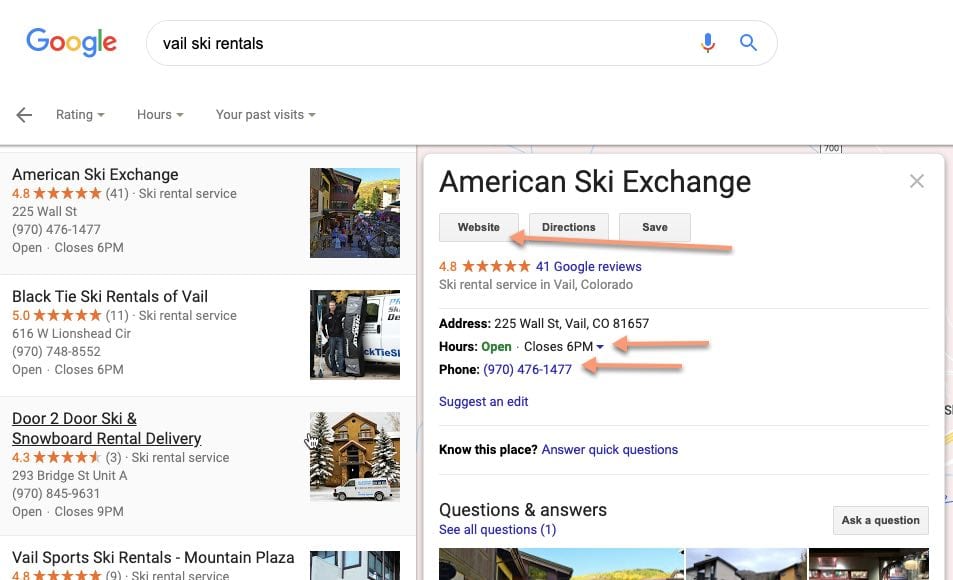Click the 5.0 star rating for Black Tie

pyautogui.click(x=57, y=316)
